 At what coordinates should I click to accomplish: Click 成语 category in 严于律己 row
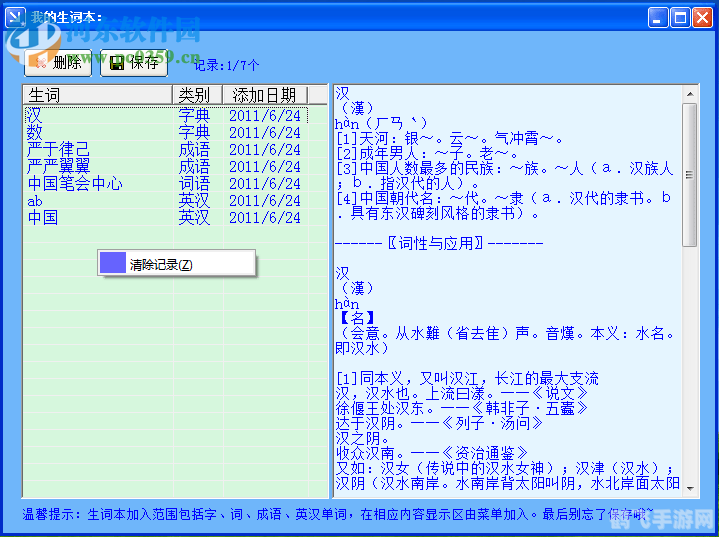click(194, 149)
